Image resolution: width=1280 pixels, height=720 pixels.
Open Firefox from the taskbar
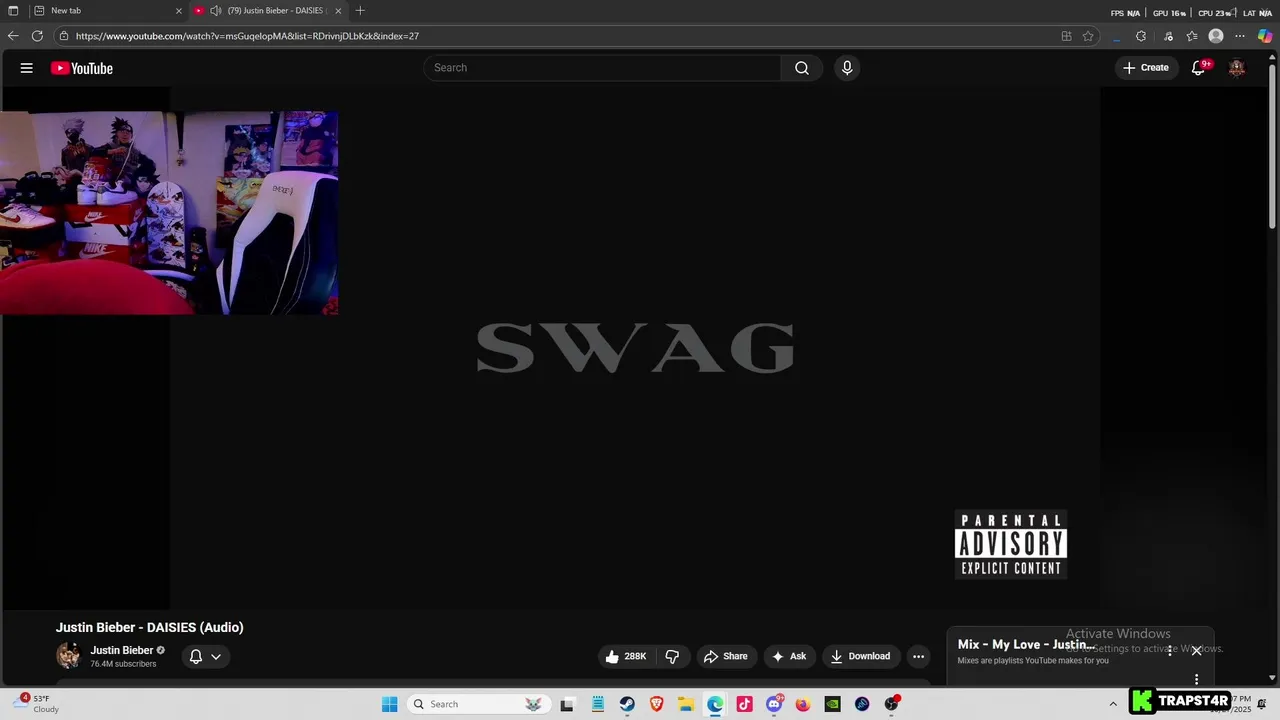click(x=803, y=704)
